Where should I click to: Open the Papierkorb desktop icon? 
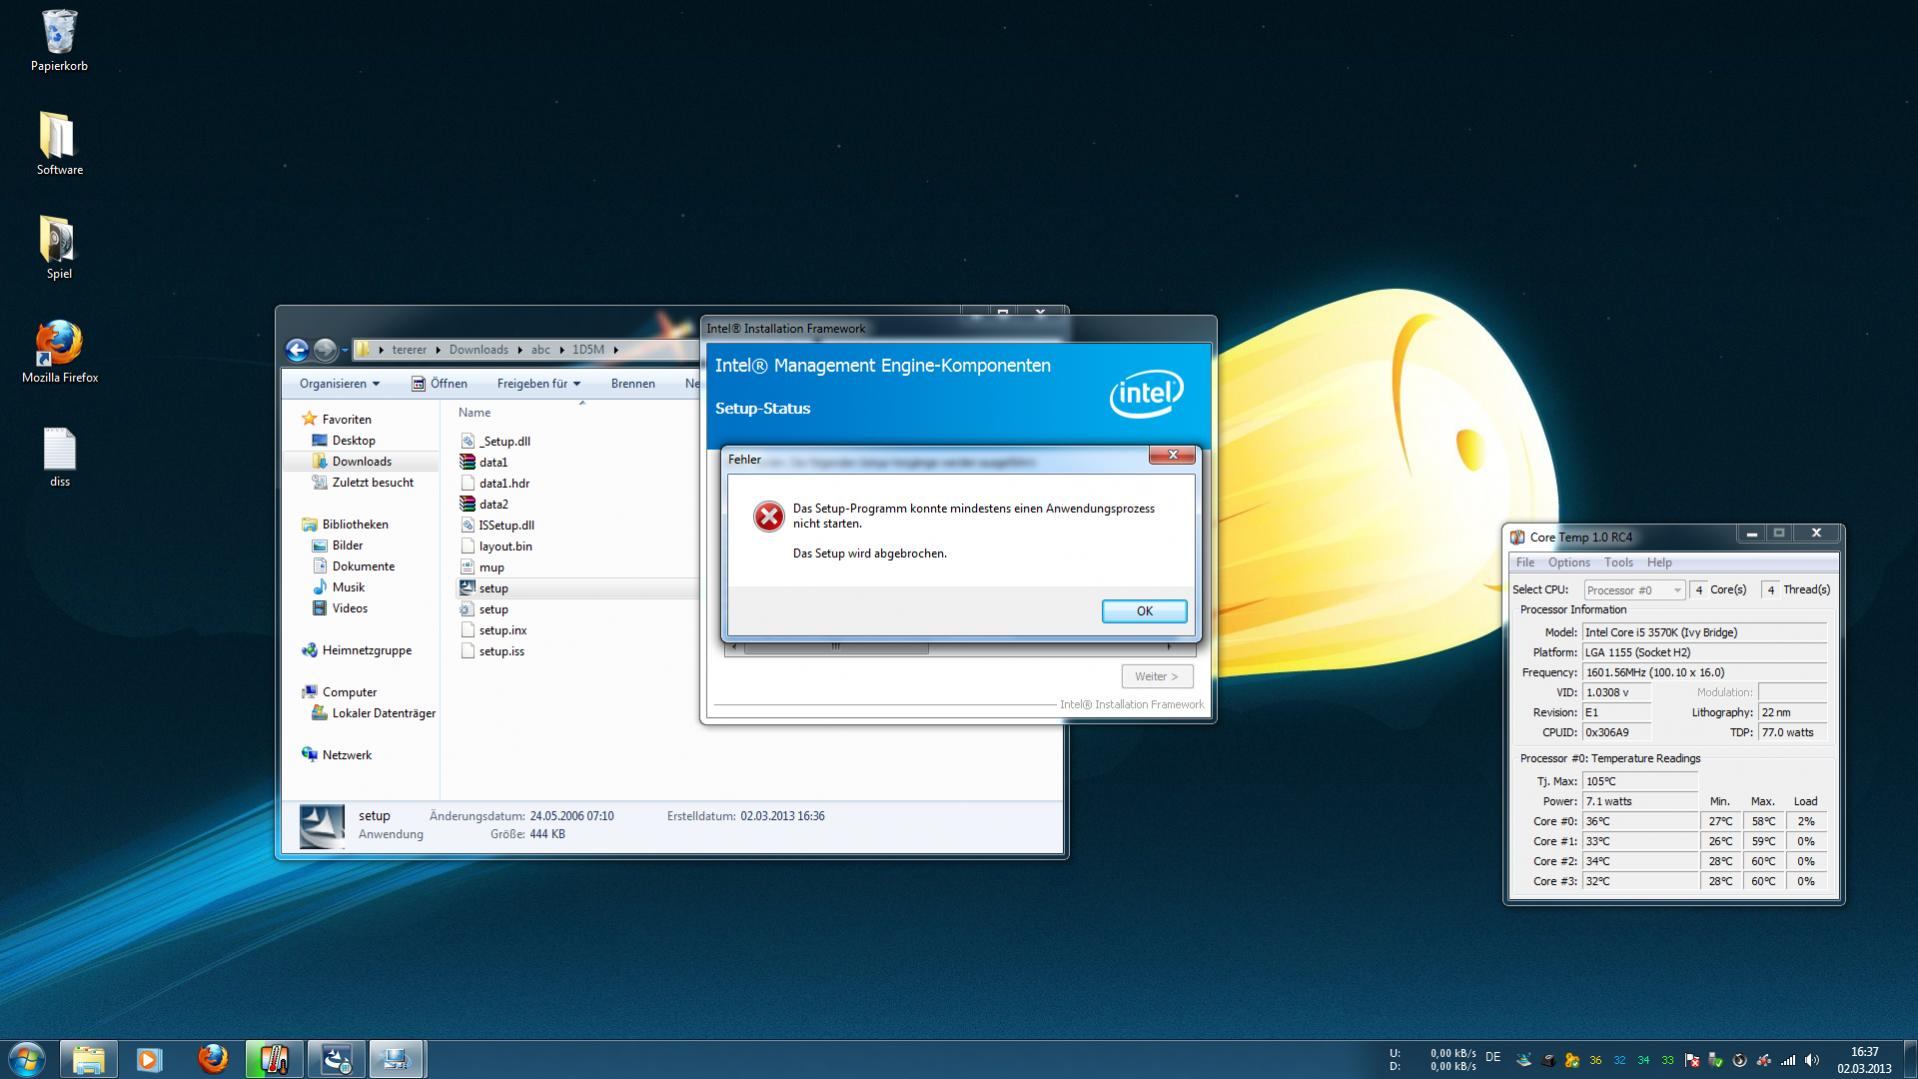tap(59, 40)
